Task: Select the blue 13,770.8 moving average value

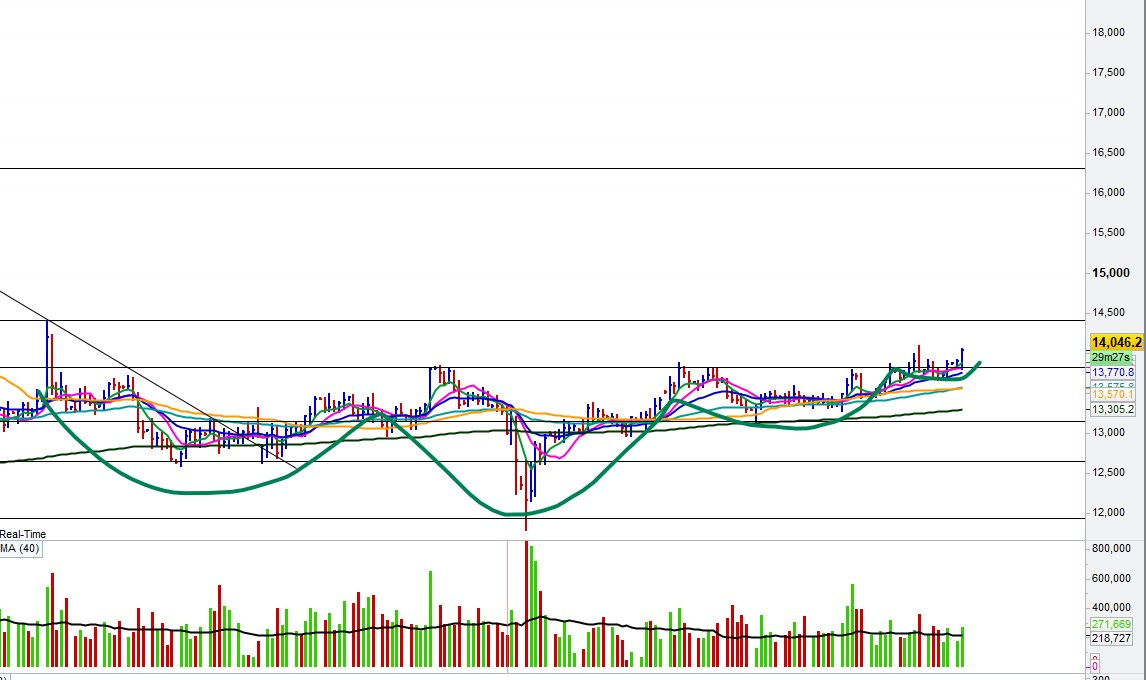Action: [1113, 372]
